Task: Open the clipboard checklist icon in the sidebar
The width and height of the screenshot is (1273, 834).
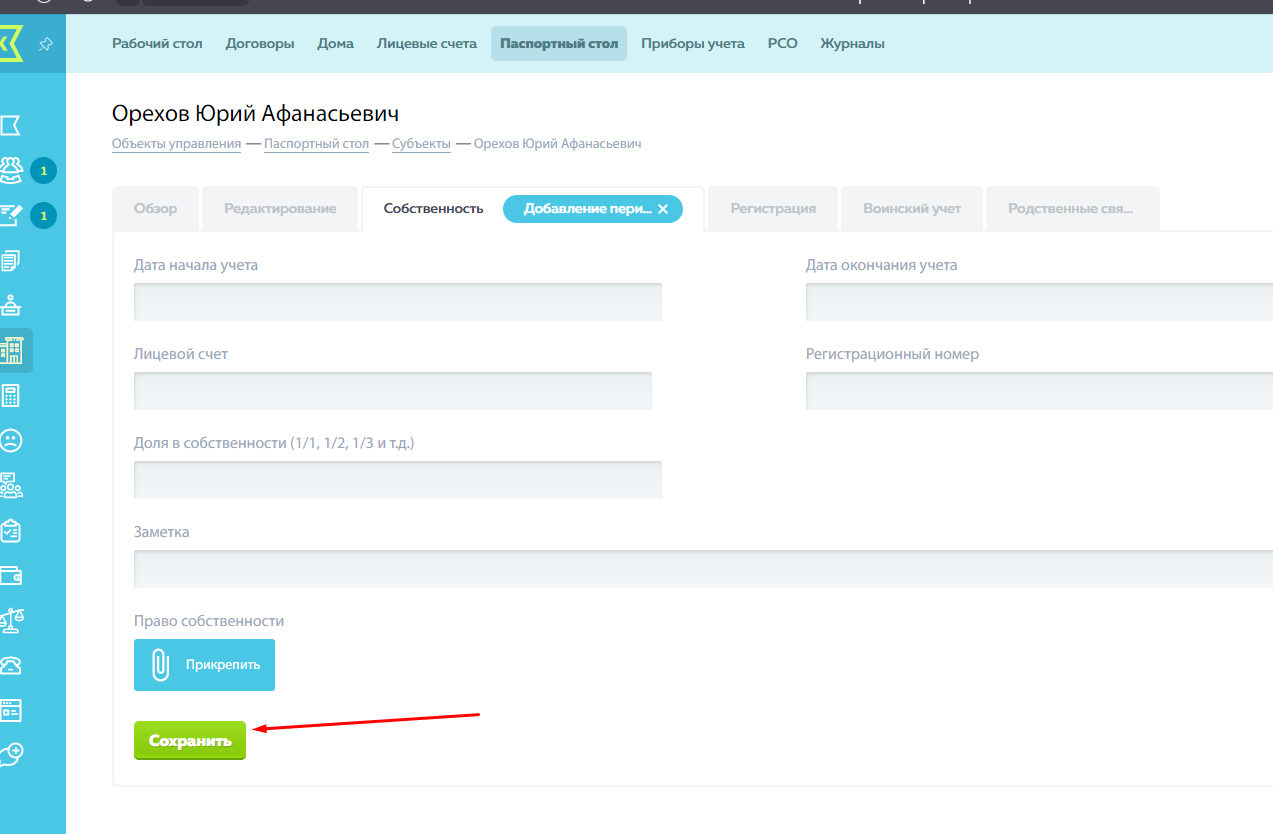Action: point(11,531)
